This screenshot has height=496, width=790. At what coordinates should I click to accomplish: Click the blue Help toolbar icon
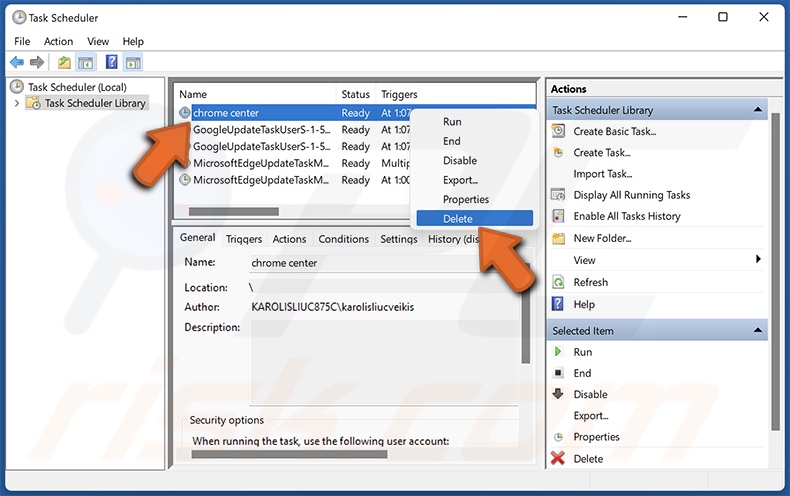[111, 63]
